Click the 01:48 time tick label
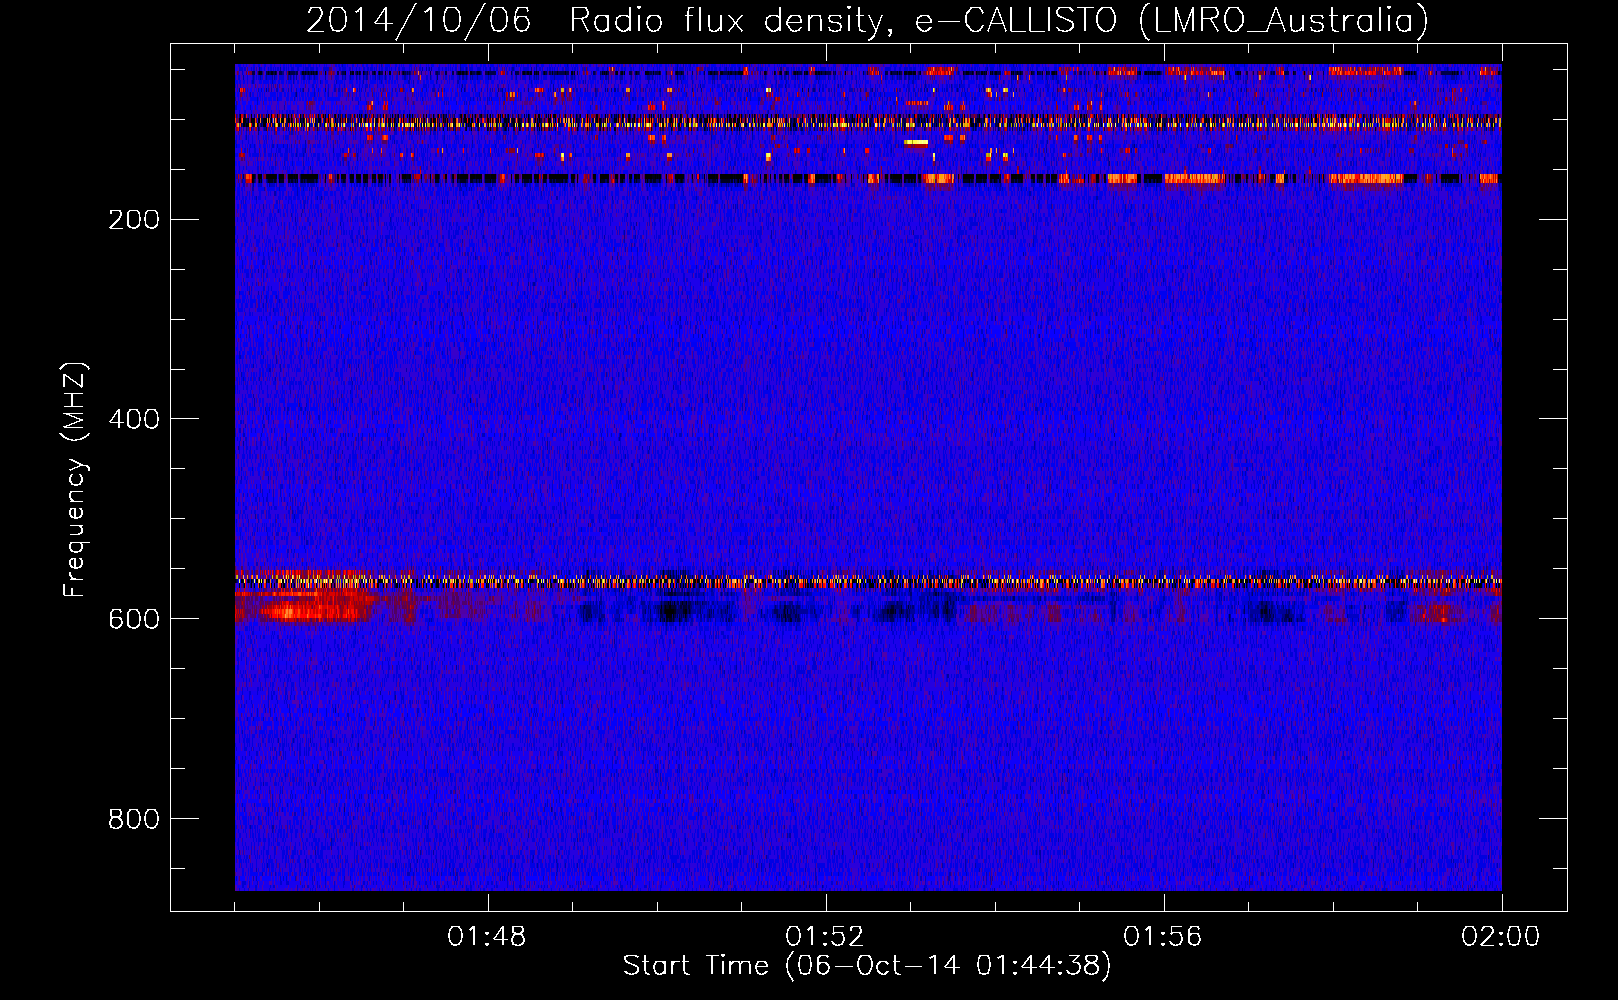Image resolution: width=1618 pixels, height=1000 pixels. point(487,937)
